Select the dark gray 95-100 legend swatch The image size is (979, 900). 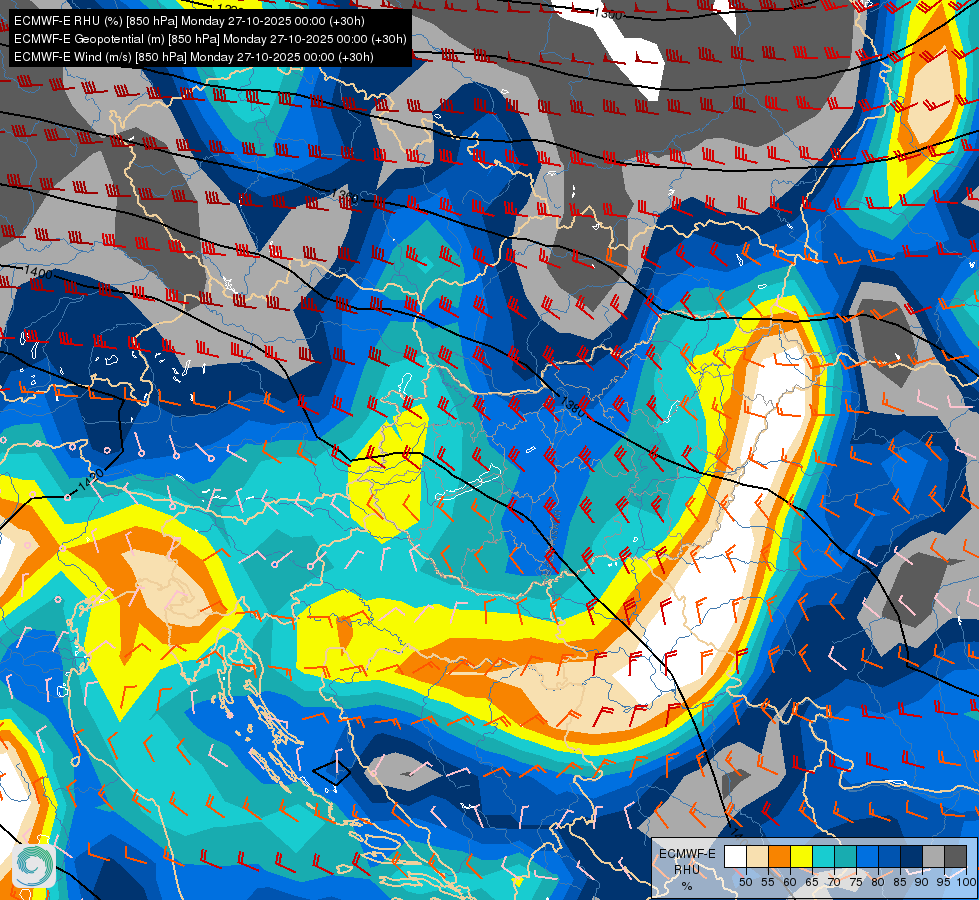tap(956, 856)
